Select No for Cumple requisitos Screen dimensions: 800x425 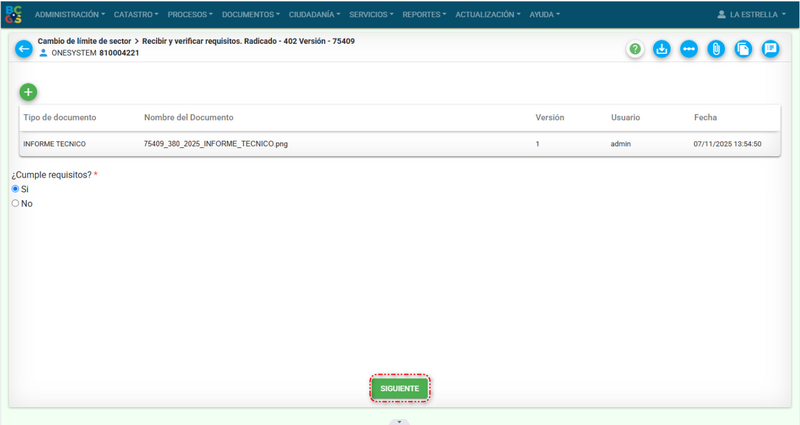(15, 203)
